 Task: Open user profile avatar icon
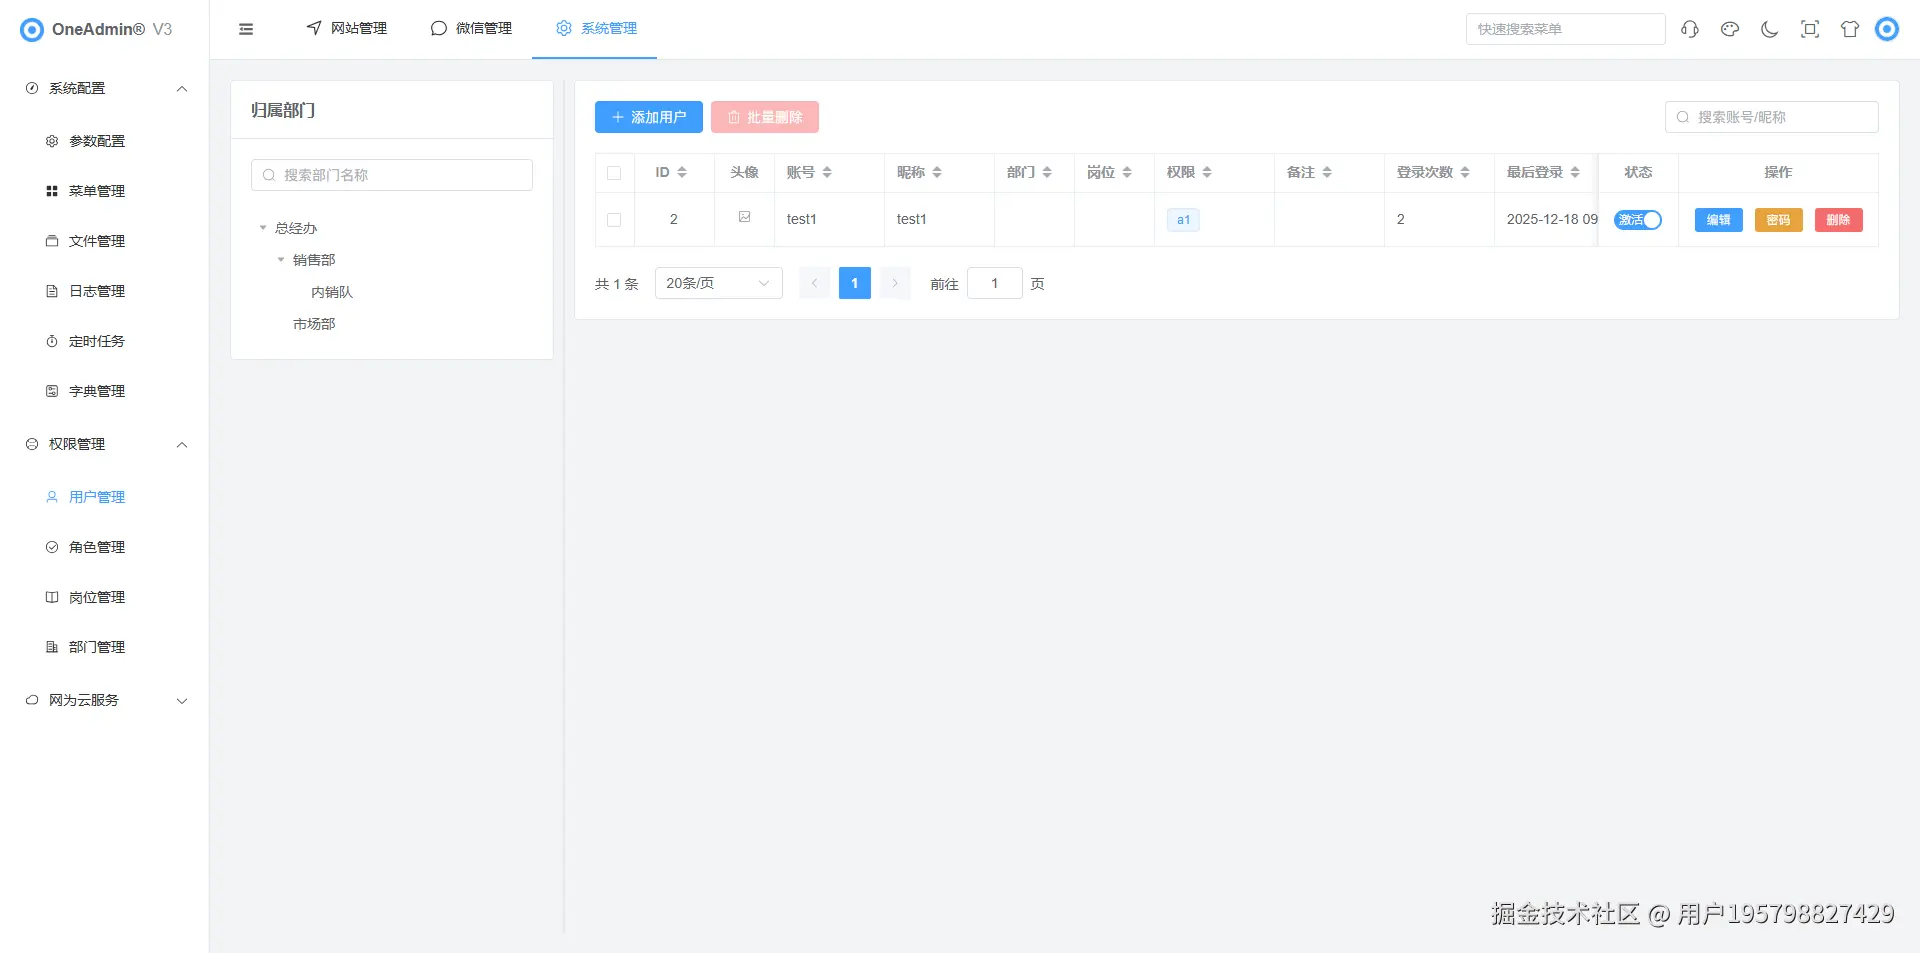pos(1887,29)
